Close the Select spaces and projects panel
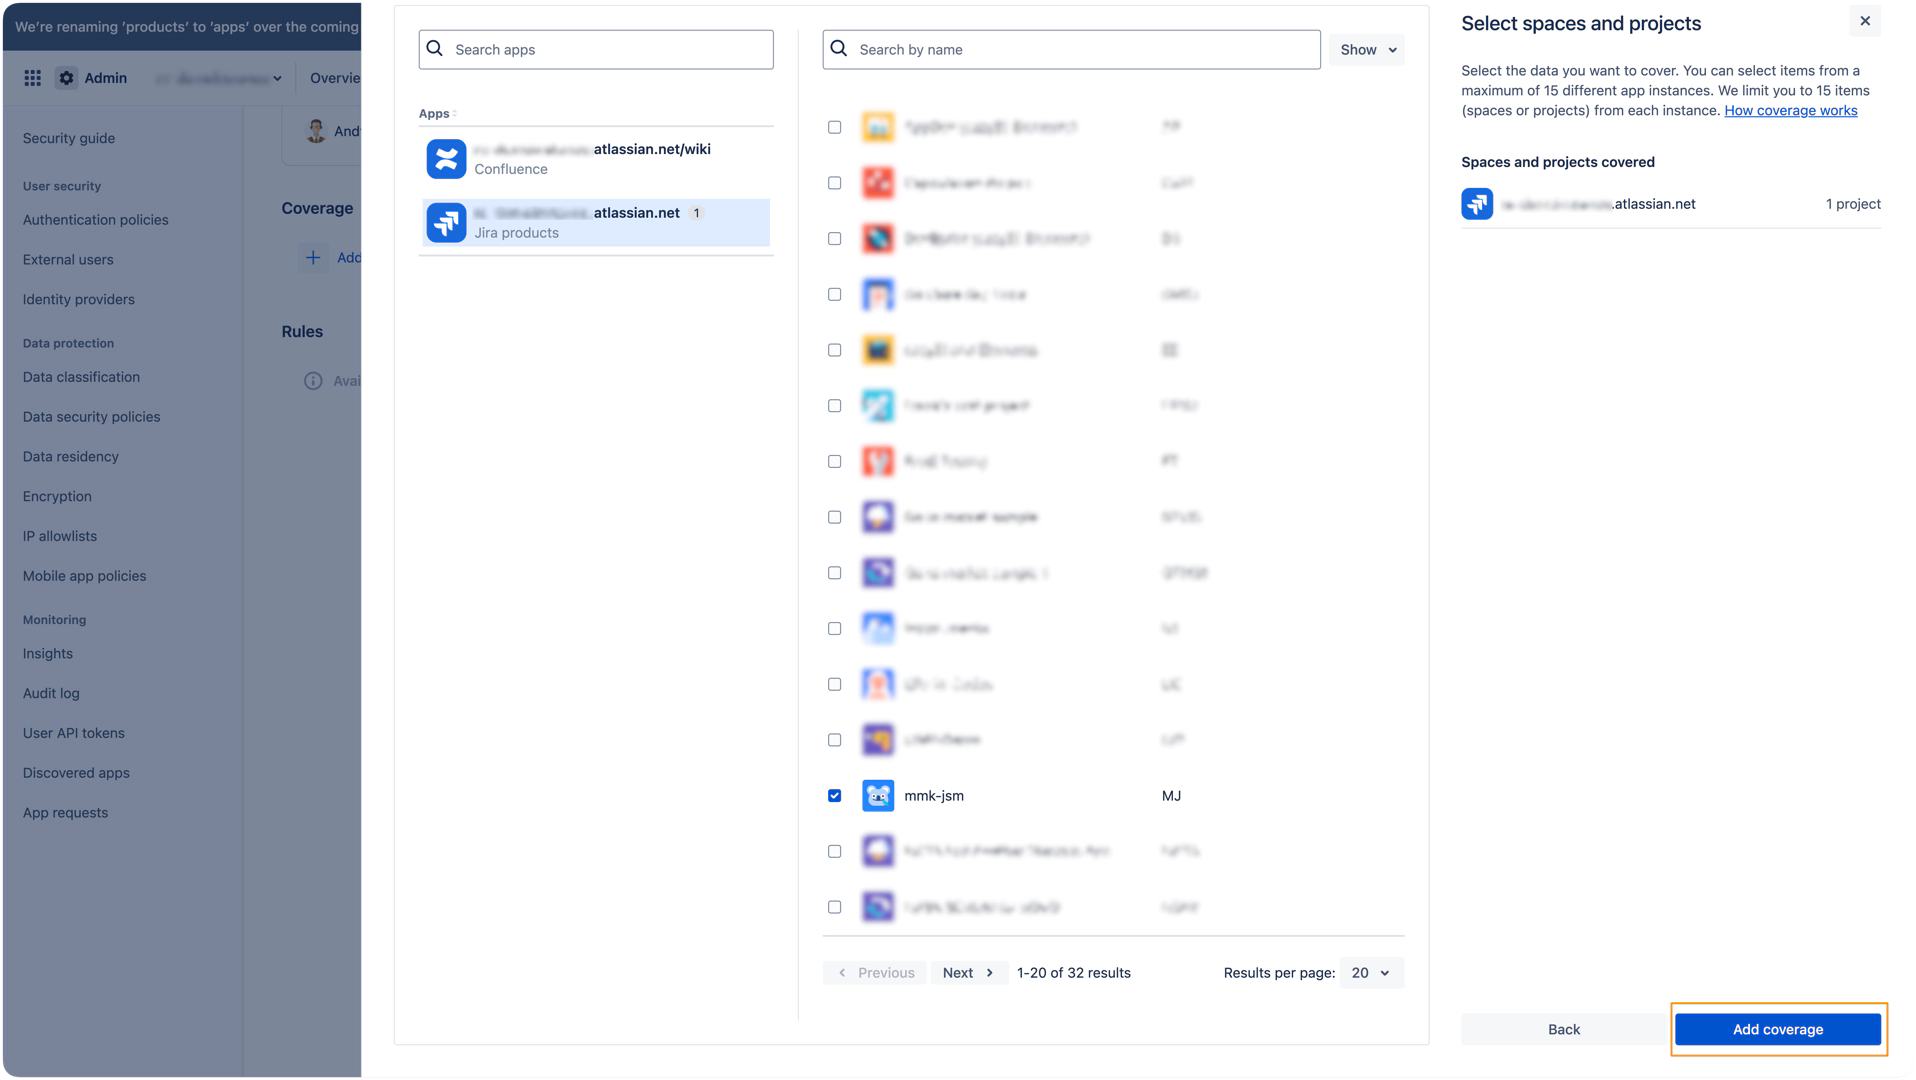This screenshot has height=1080, width=1916. point(1864,21)
